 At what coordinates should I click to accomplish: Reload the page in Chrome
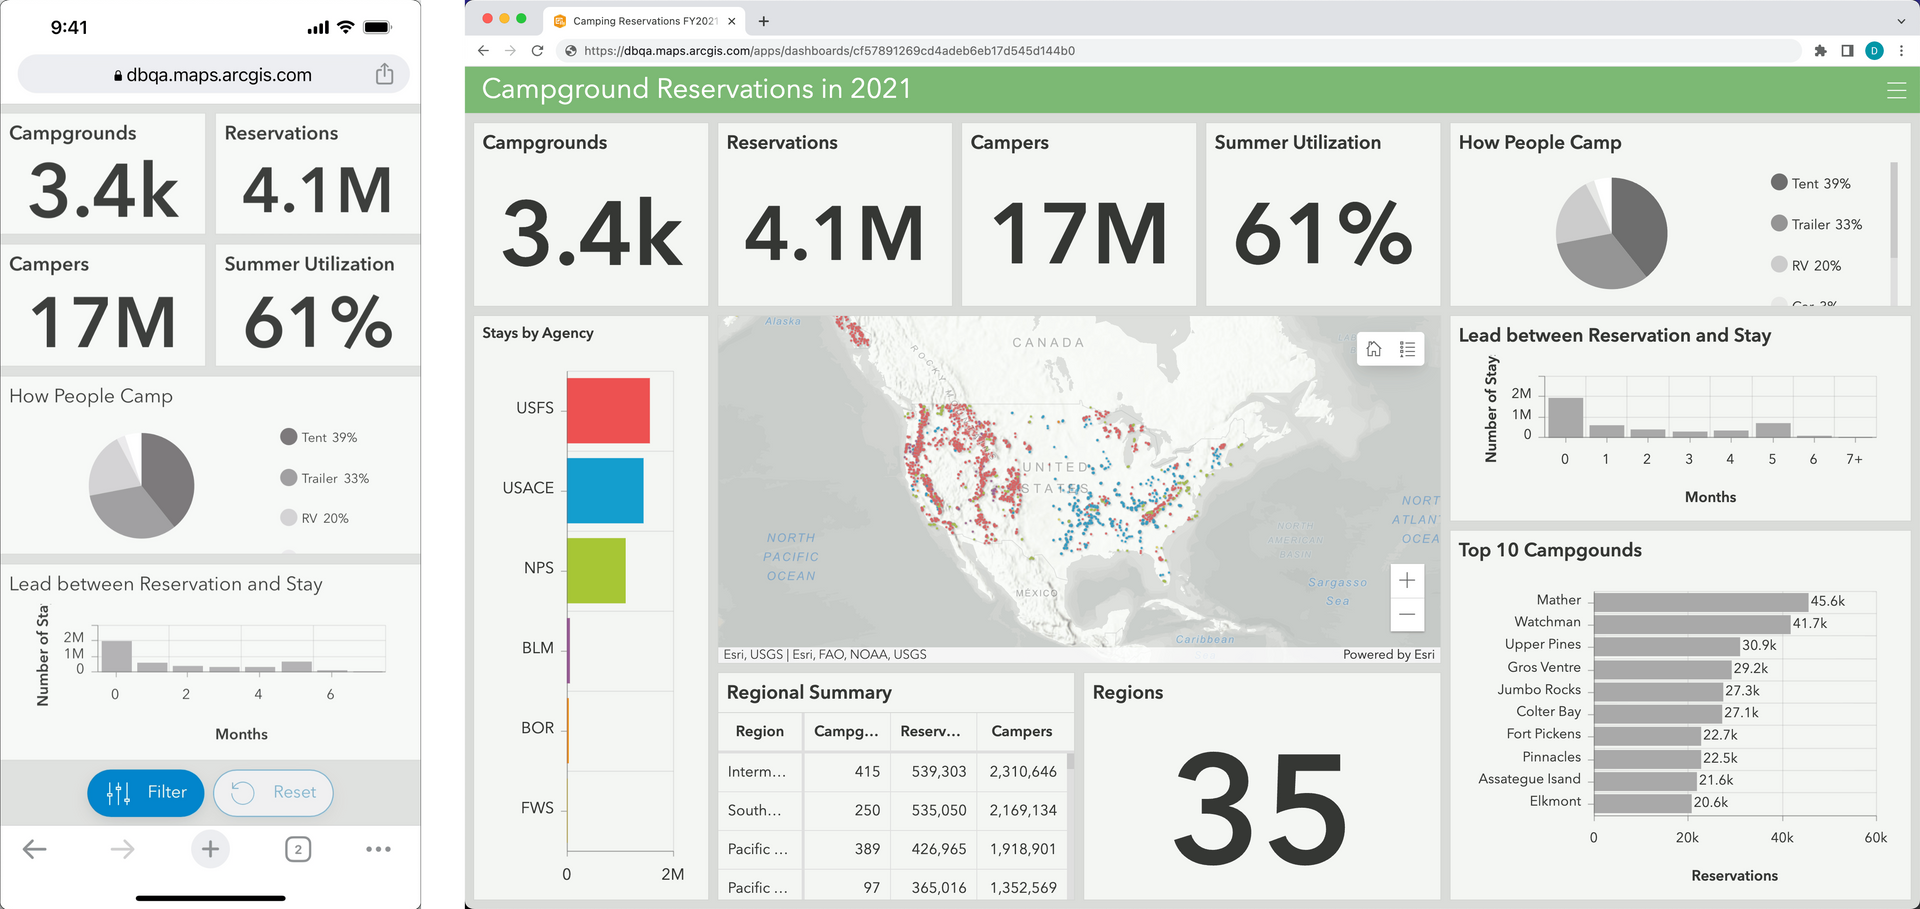[x=537, y=51]
